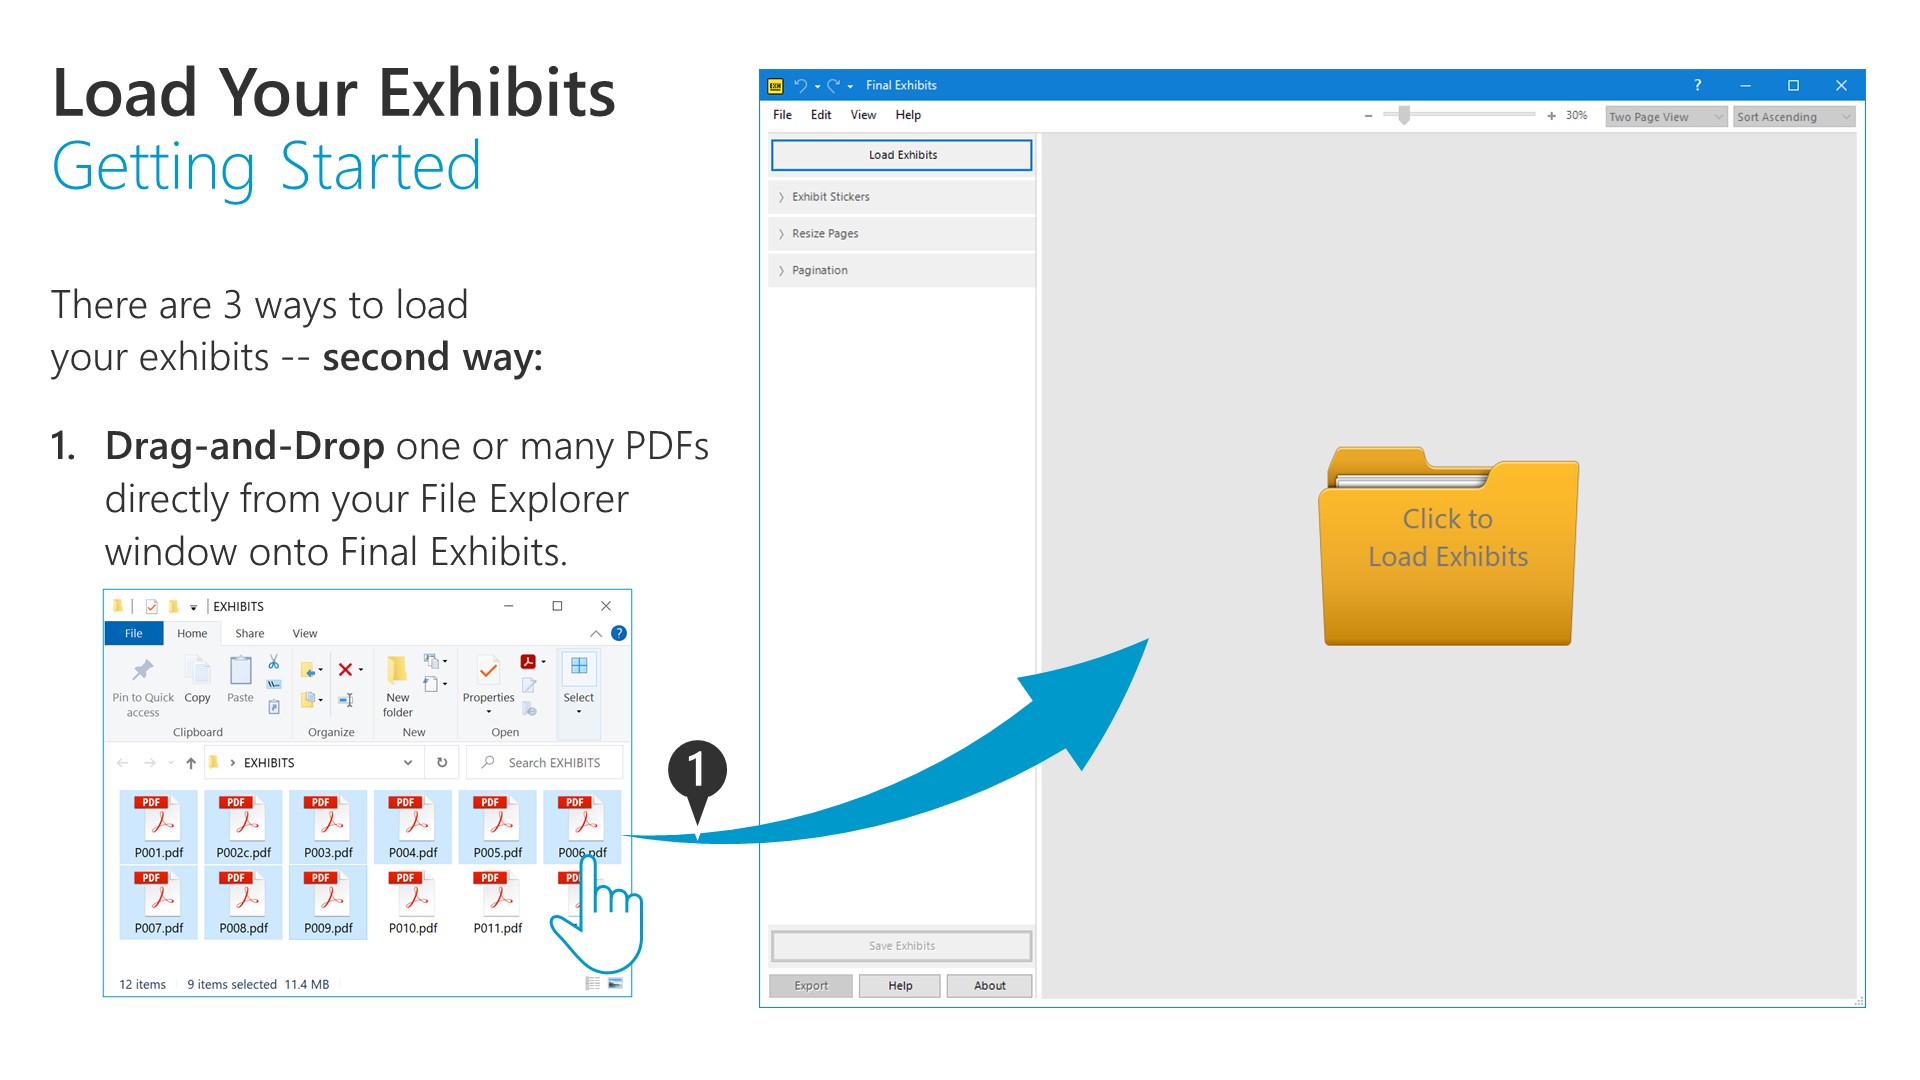The image size is (1920, 1080).
Task: Click the undo arrow in Final Exhibits titlebar
Action: pos(800,85)
